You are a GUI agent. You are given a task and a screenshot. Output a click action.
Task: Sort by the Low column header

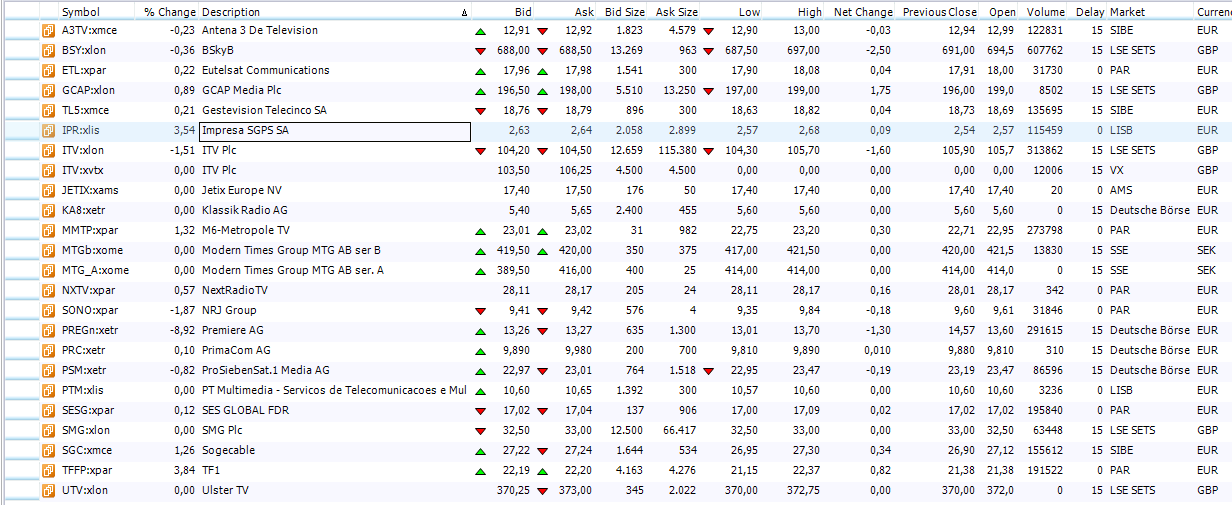pos(749,12)
